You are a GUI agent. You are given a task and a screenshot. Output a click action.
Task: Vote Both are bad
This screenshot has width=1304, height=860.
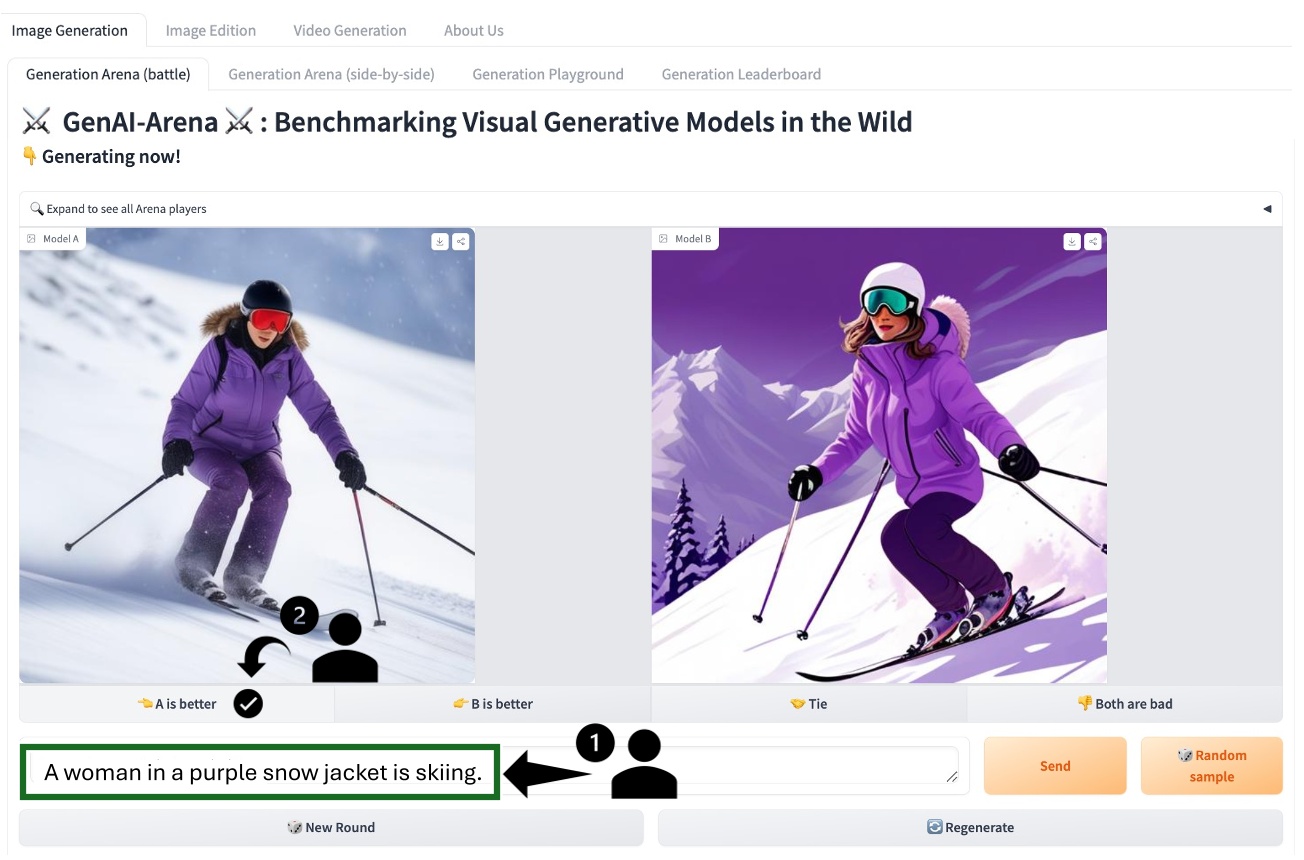point(1124,704)
